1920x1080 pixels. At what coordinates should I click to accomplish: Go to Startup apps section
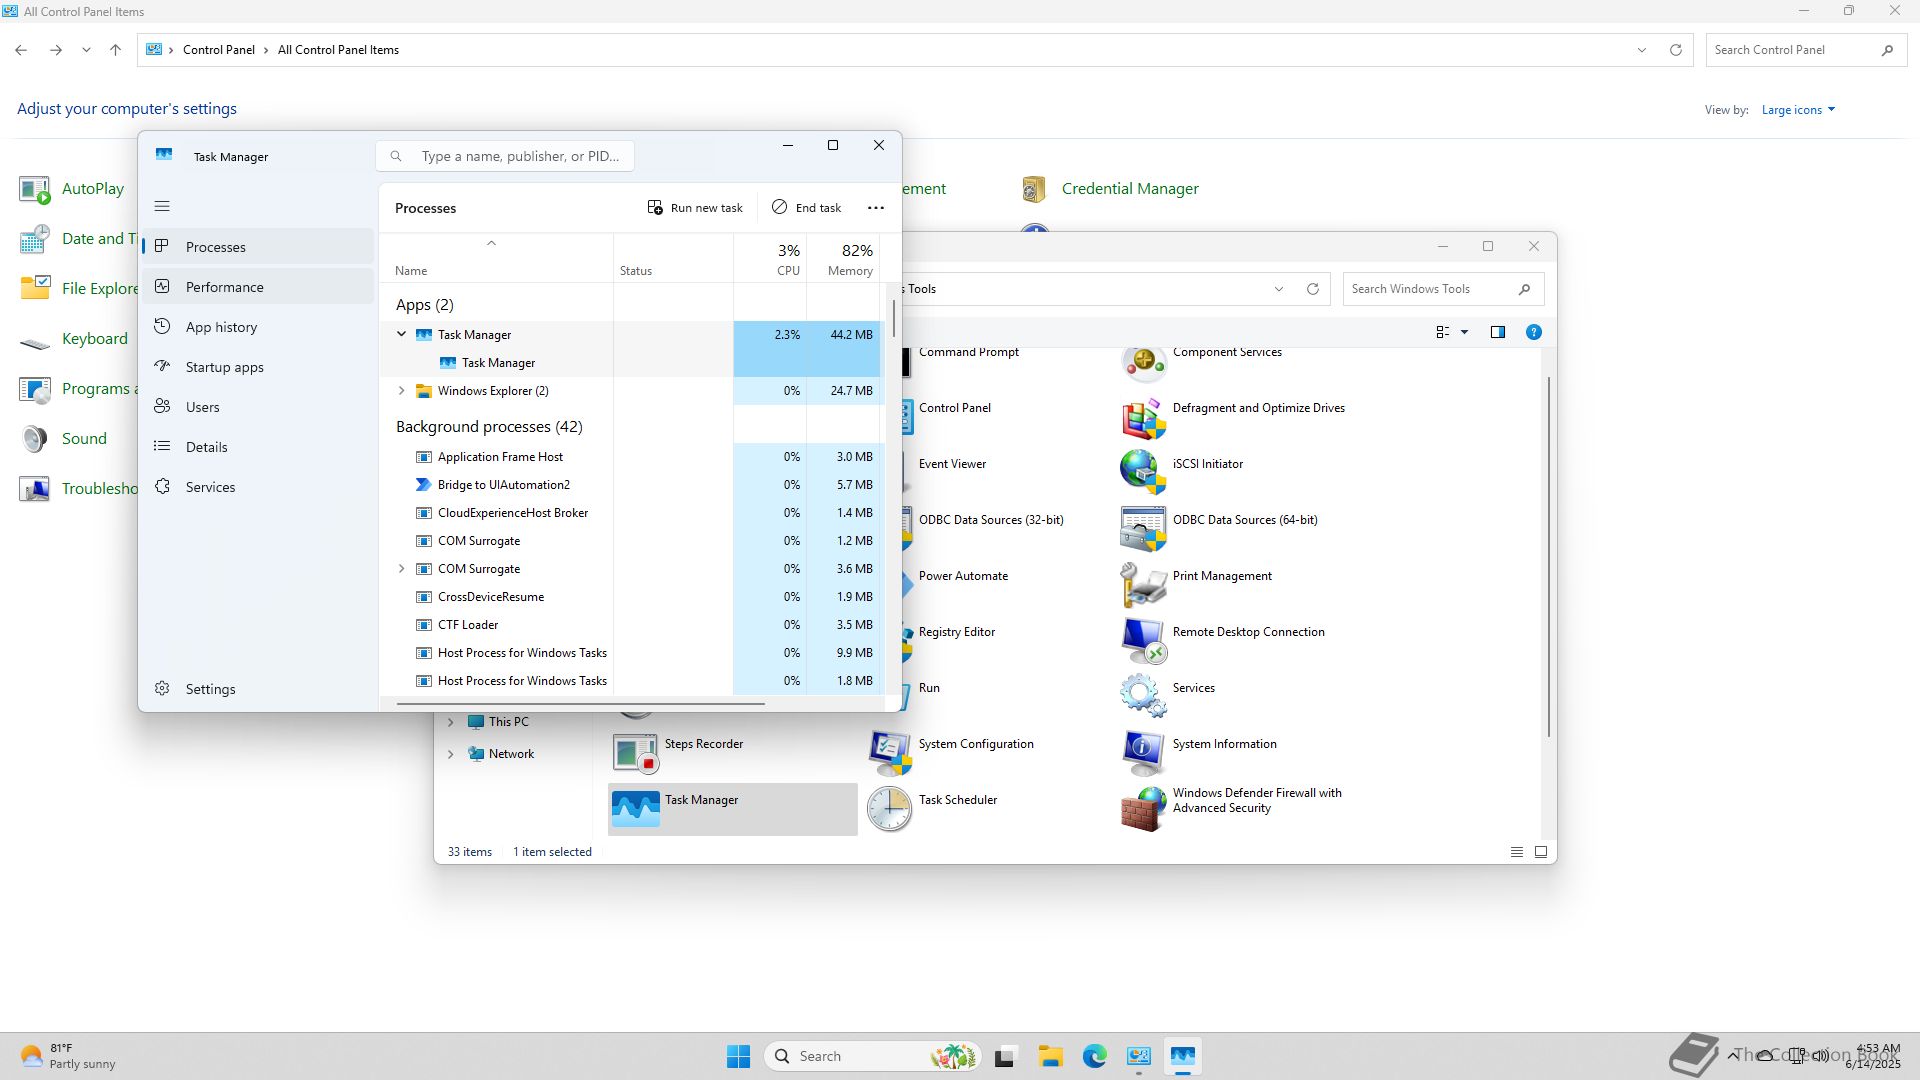pyautogui.click(x=224, y=367)
